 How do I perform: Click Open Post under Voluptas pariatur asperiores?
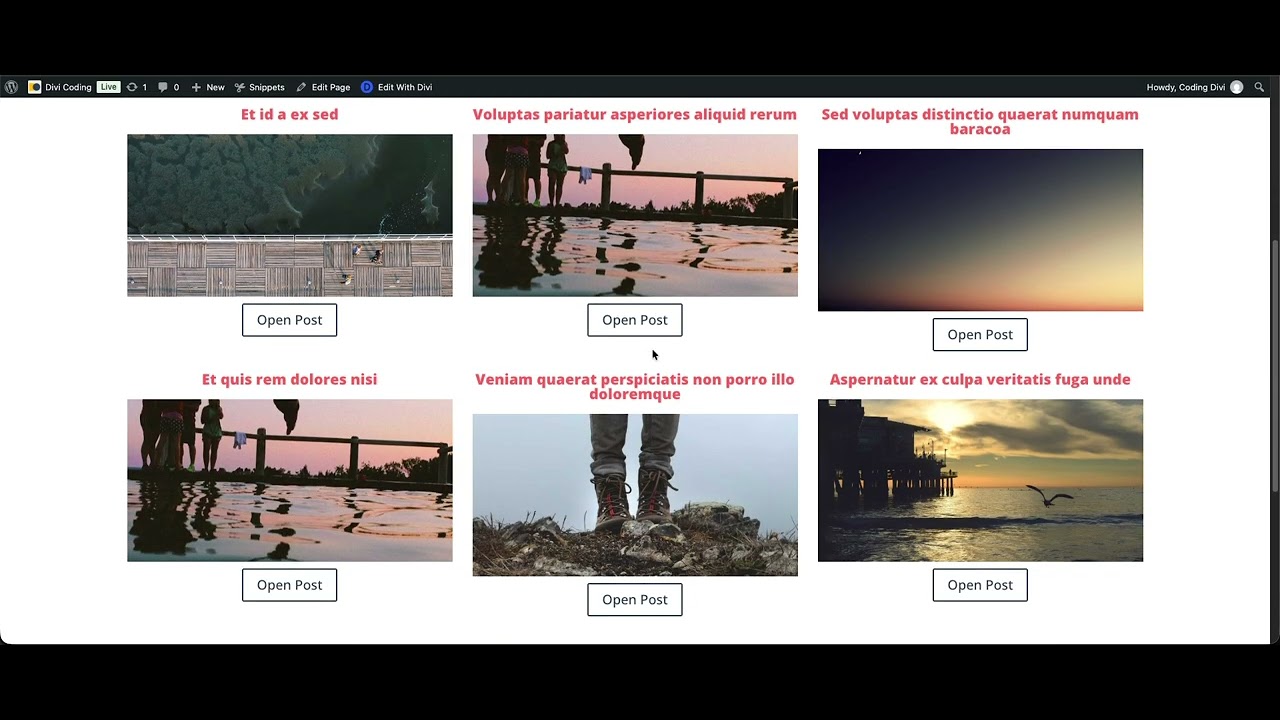[635, 320]
